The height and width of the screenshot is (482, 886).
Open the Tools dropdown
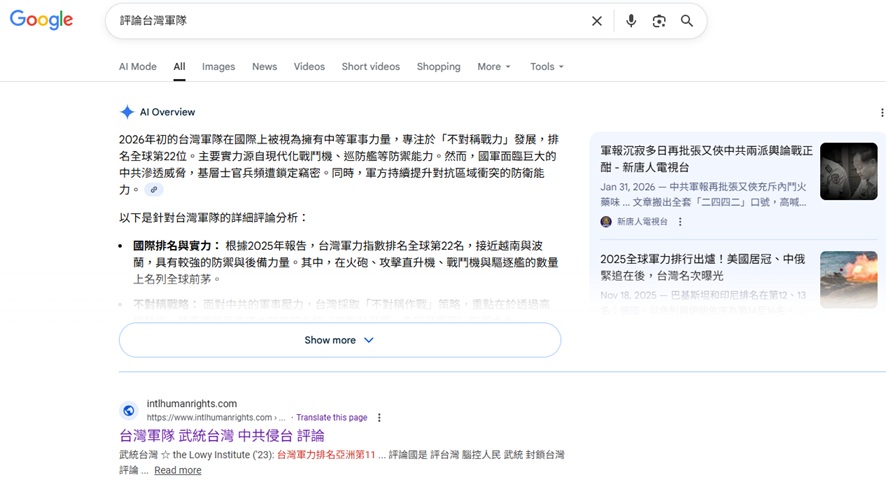(x=546, y=67)
